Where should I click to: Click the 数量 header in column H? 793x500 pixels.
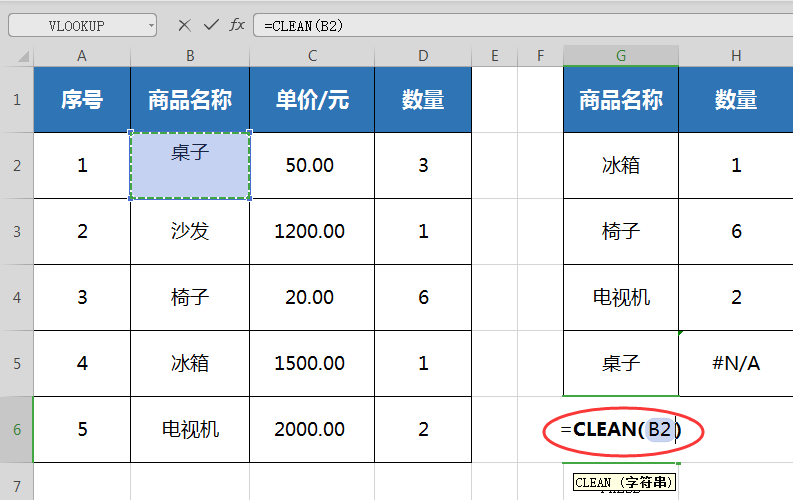(736, 100)
